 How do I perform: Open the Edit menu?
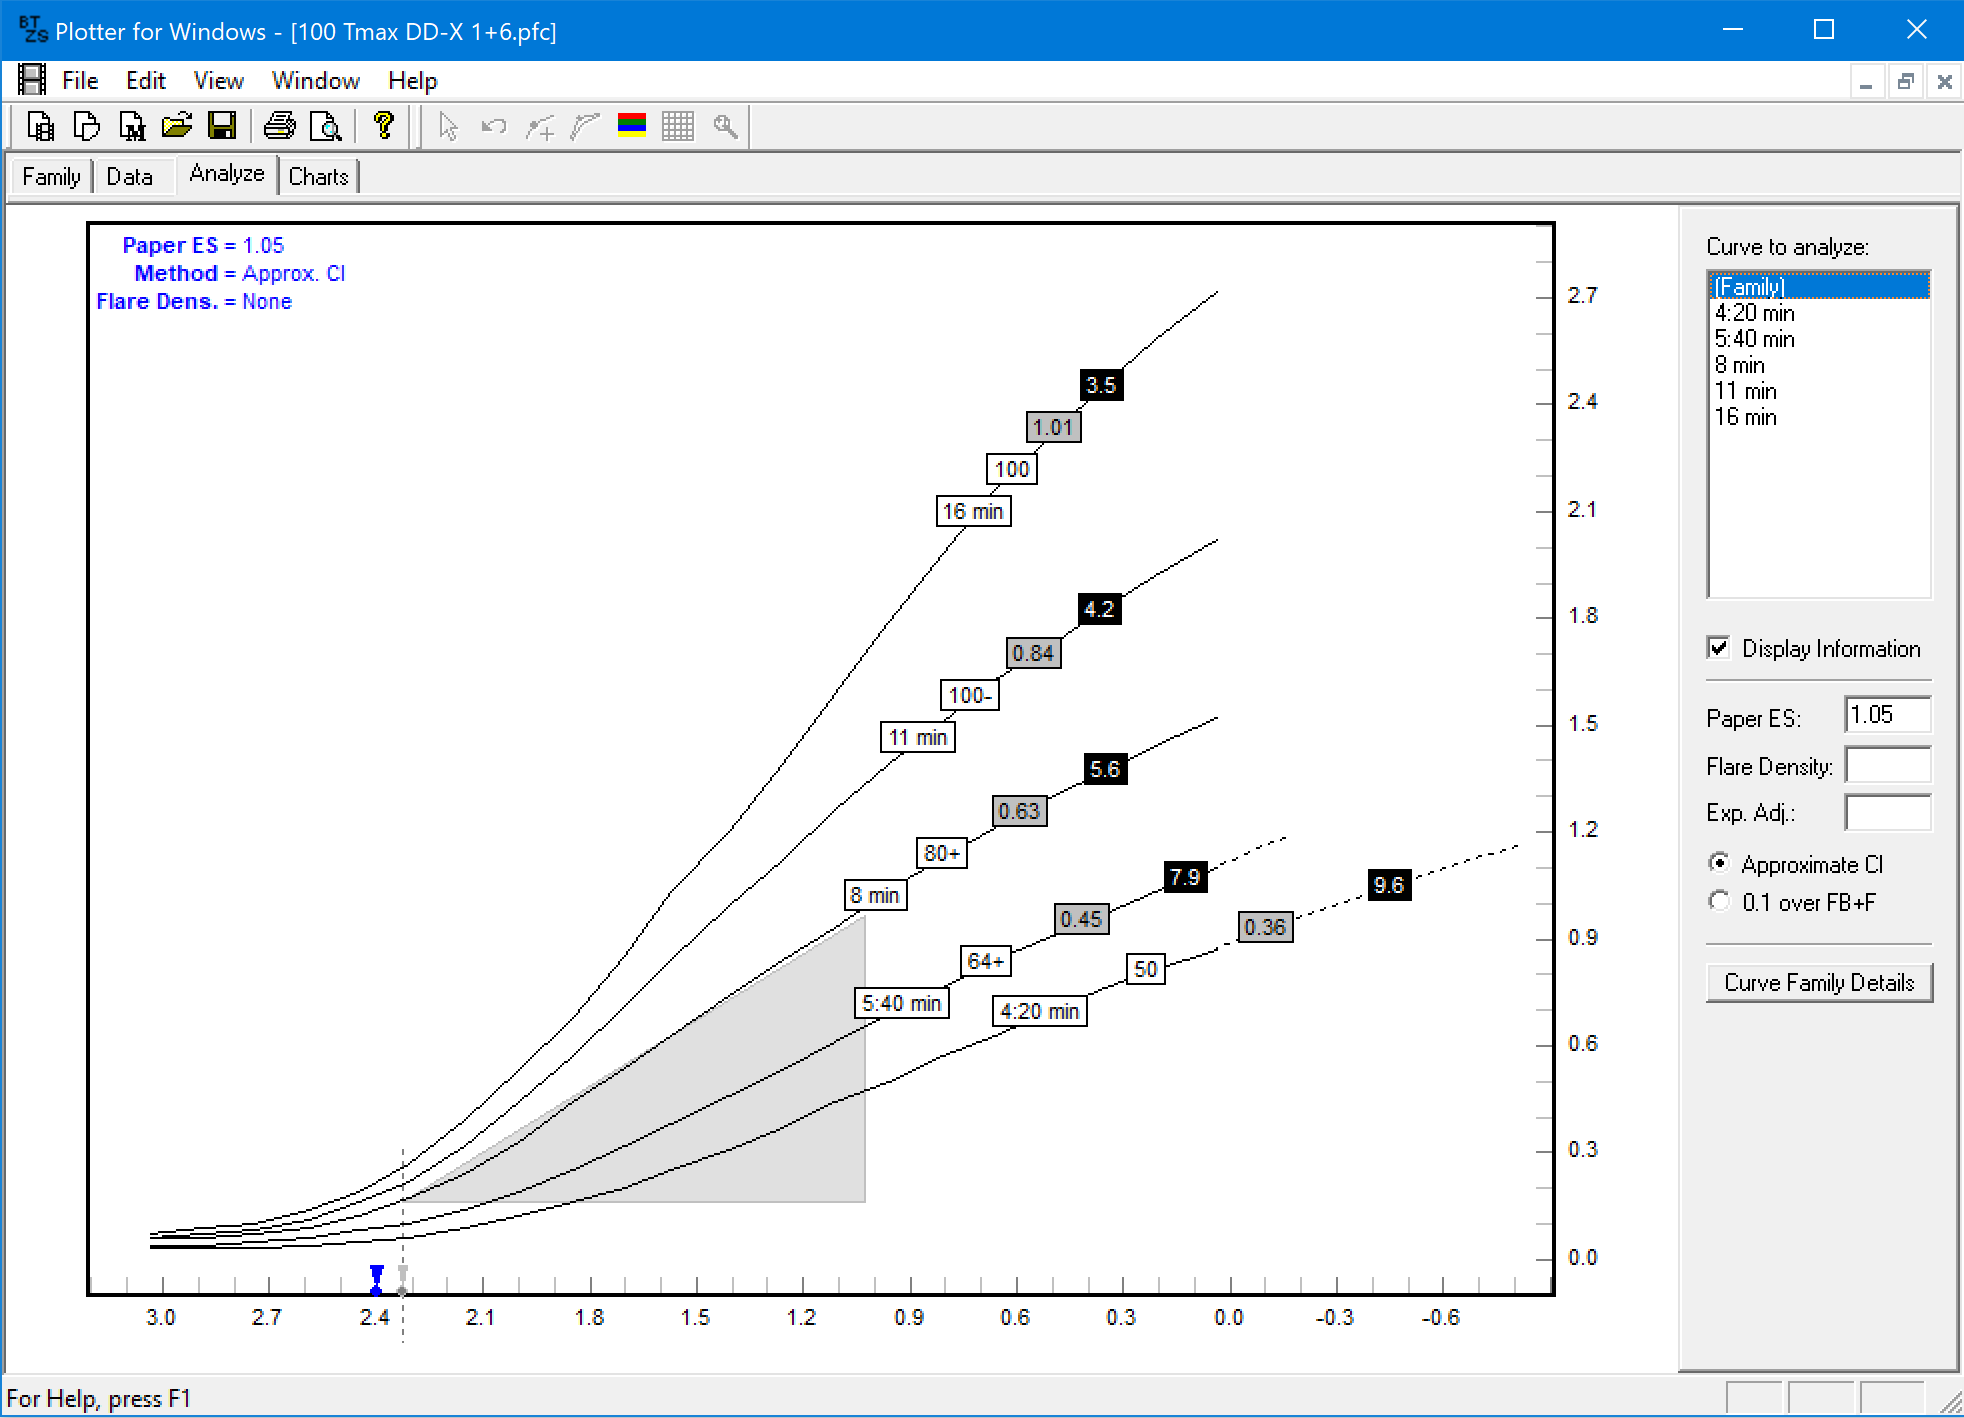click(x=145, y=81)
